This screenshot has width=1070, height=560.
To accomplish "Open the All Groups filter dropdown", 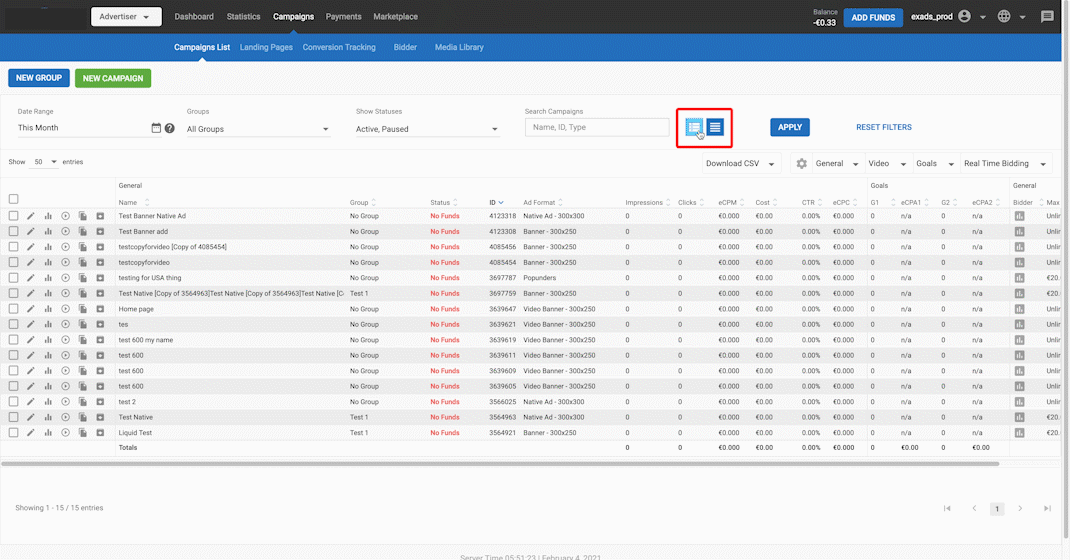I will point(257,129).
